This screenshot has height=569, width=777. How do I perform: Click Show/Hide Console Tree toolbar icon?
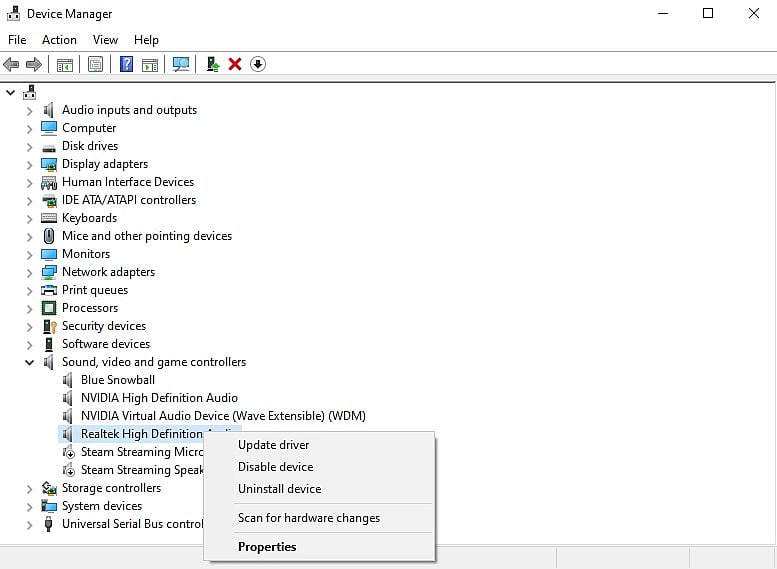coord(65,64)
